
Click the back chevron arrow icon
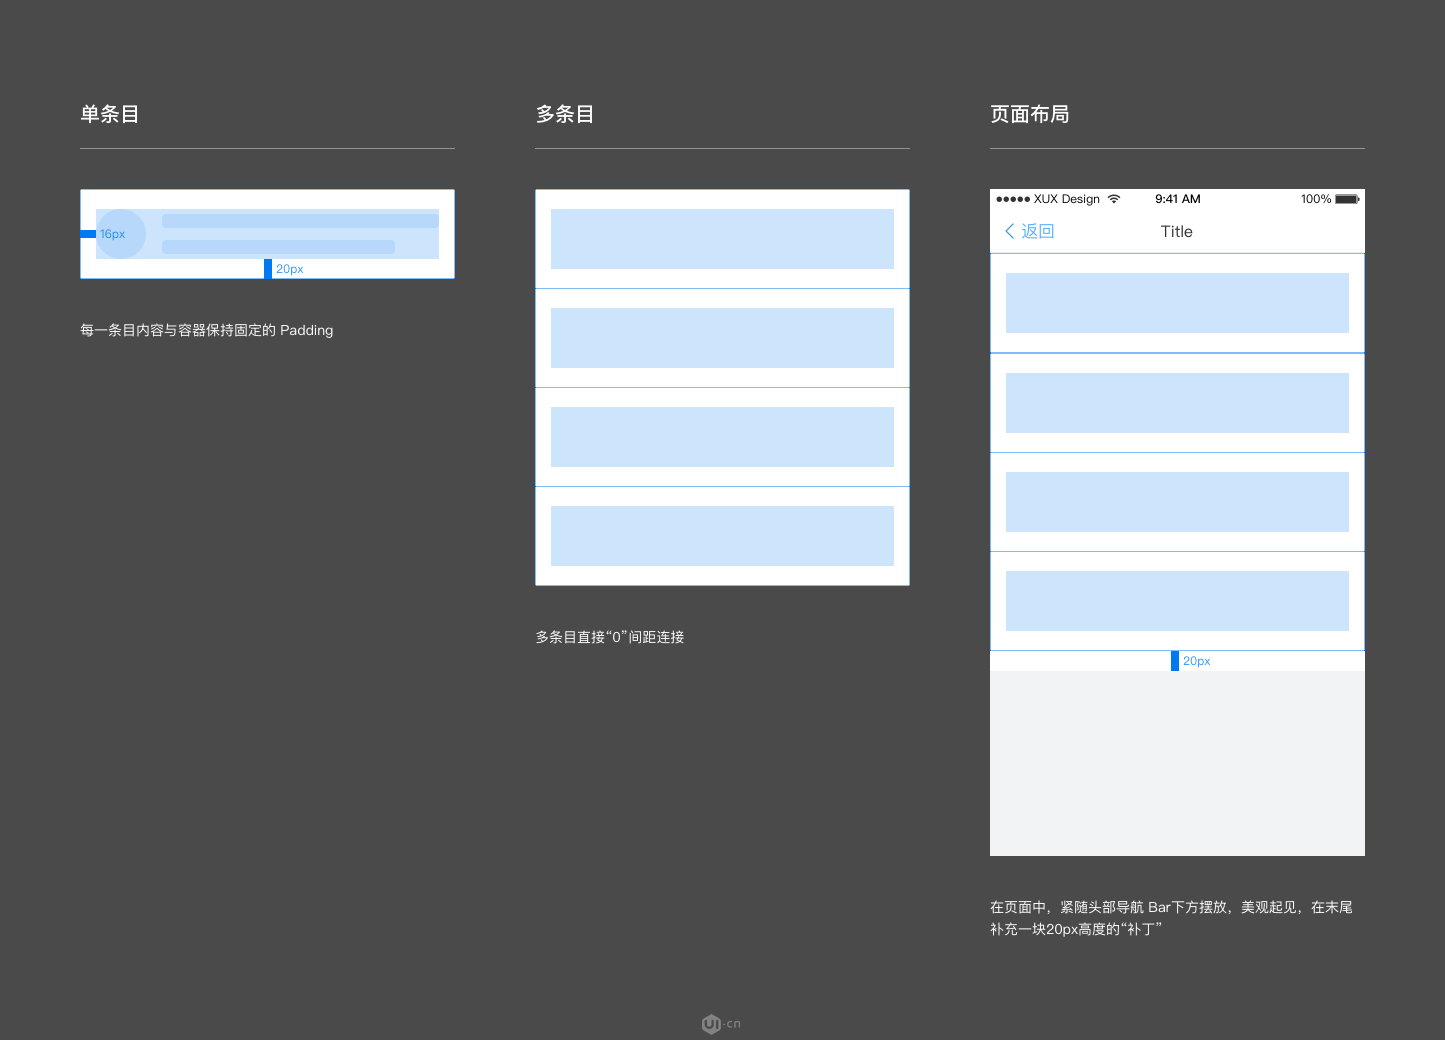coord(1010,231)
